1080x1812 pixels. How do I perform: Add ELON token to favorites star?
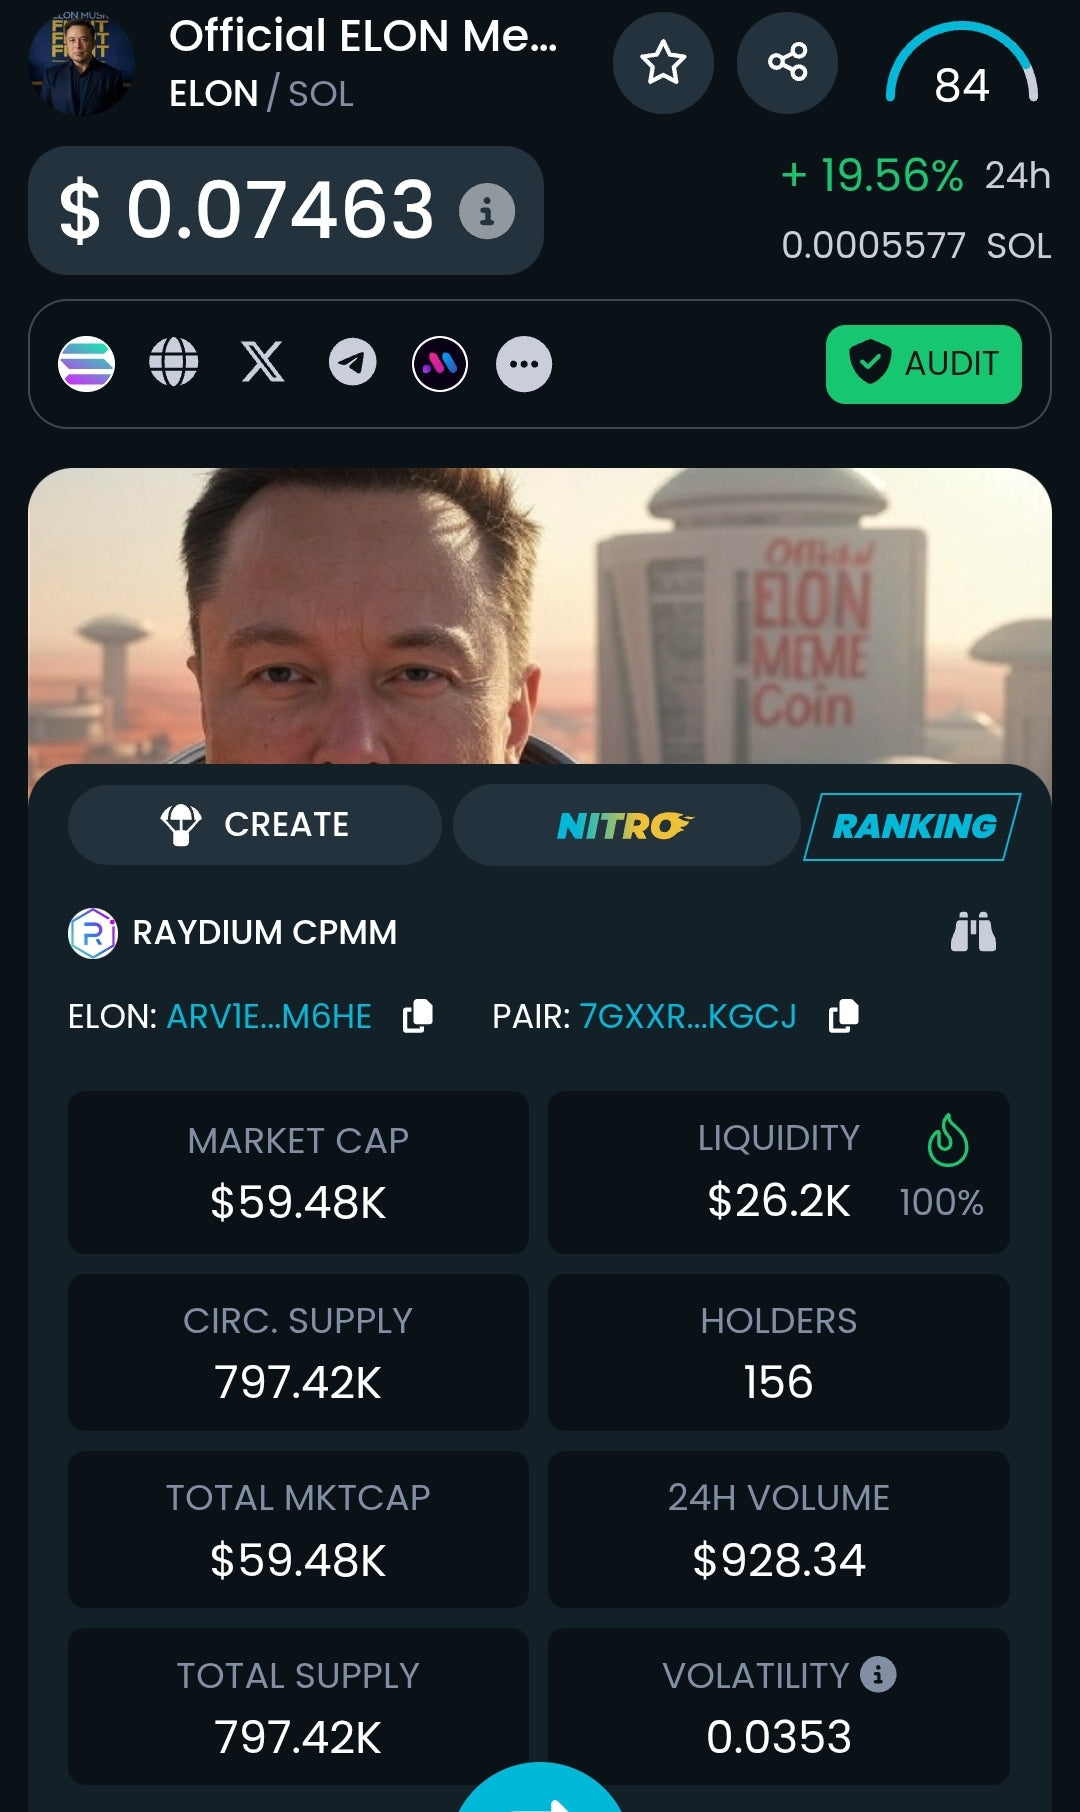pyautogui.click(x=663, y=63)
